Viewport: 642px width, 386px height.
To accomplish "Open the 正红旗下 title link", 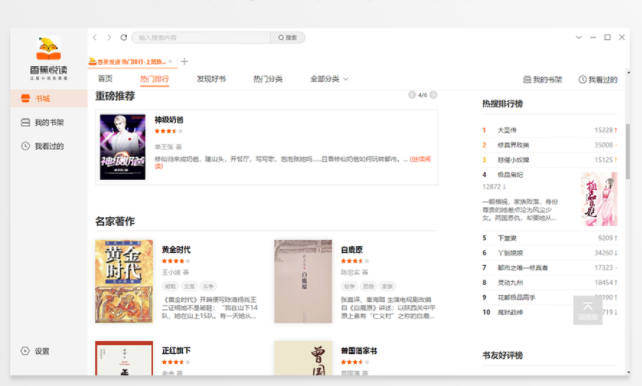I will tap(176, 350).
